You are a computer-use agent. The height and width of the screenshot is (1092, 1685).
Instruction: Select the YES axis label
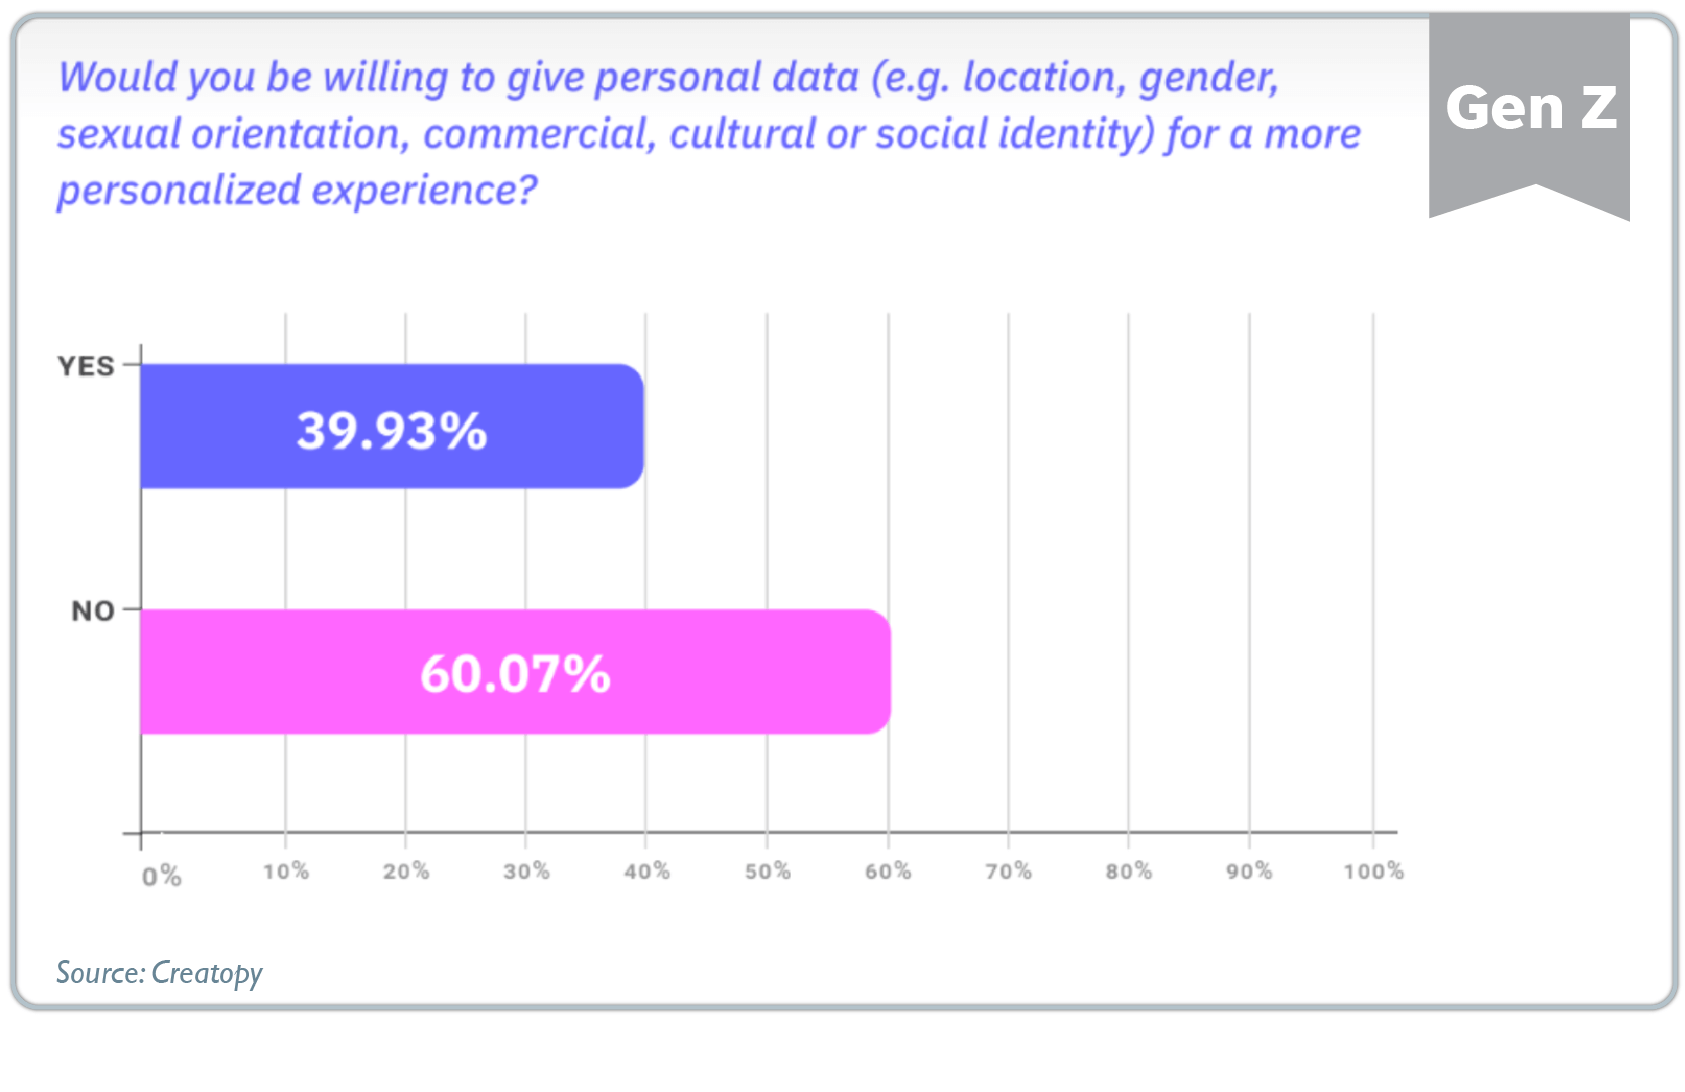(86, 366)
